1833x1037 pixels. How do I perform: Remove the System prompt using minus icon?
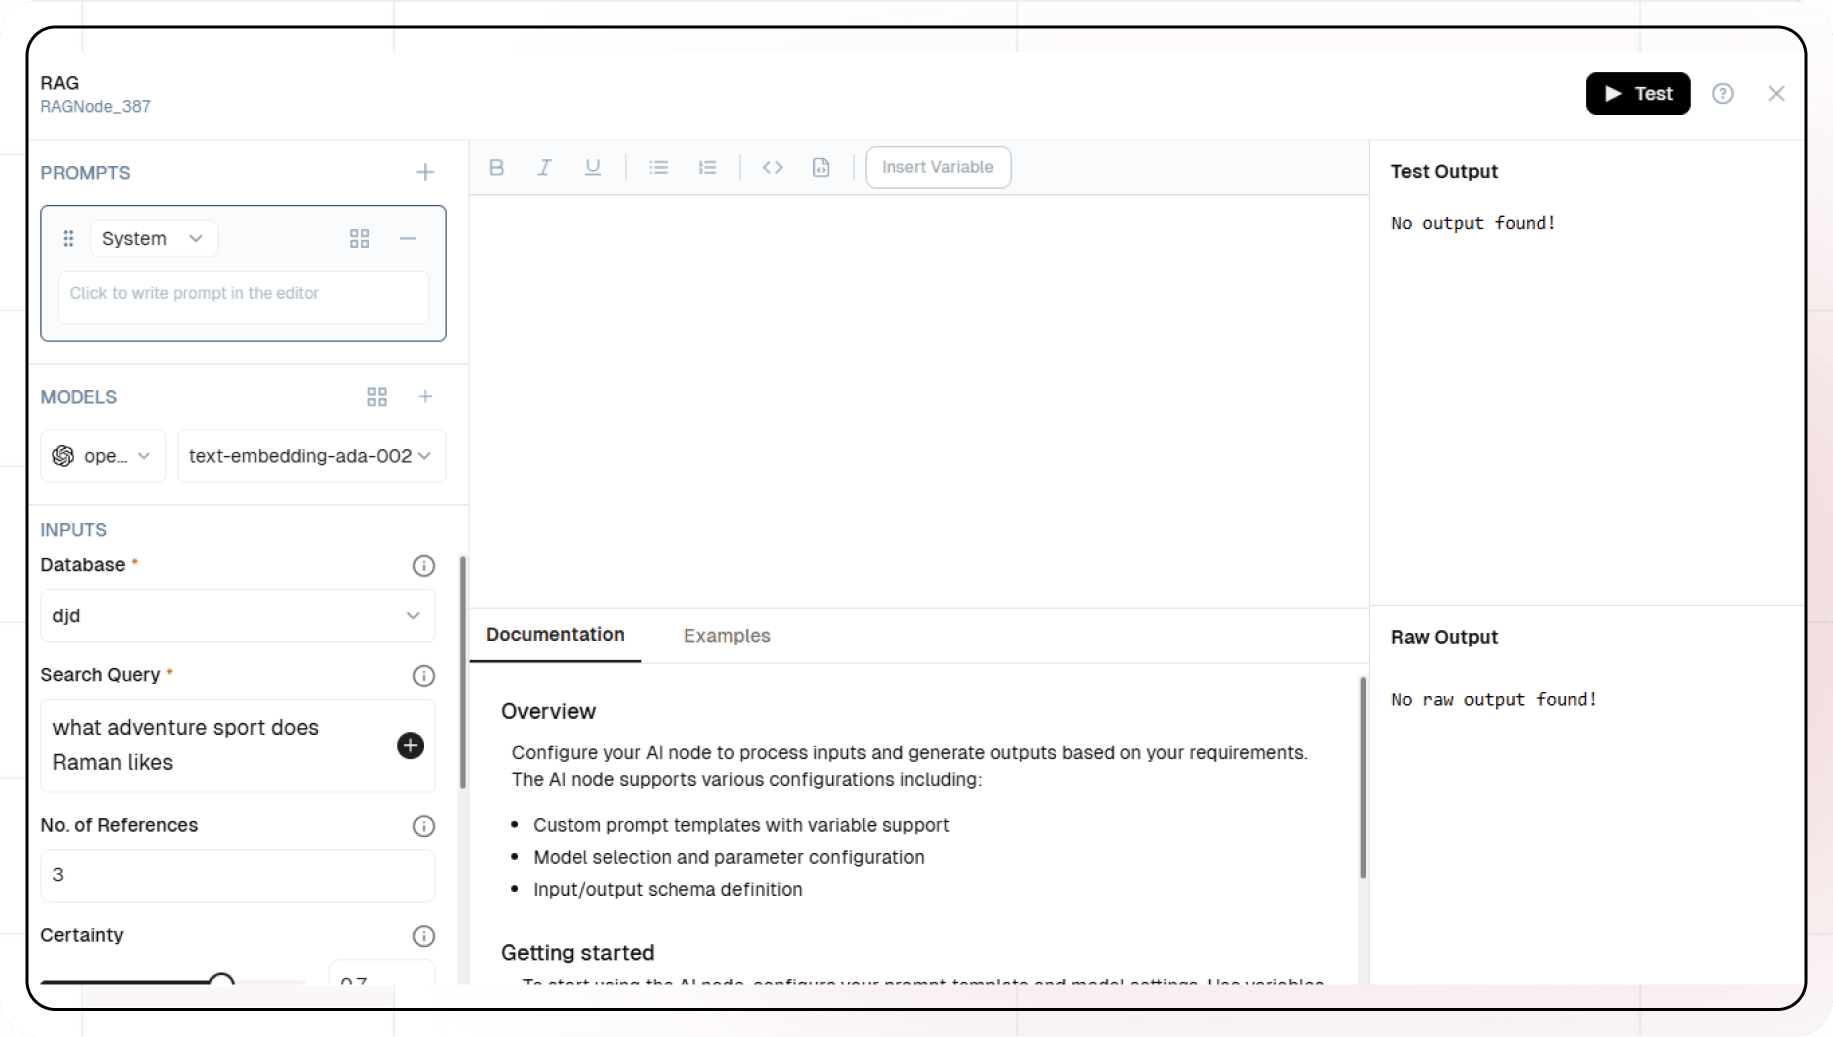click(x=408, y=238)
